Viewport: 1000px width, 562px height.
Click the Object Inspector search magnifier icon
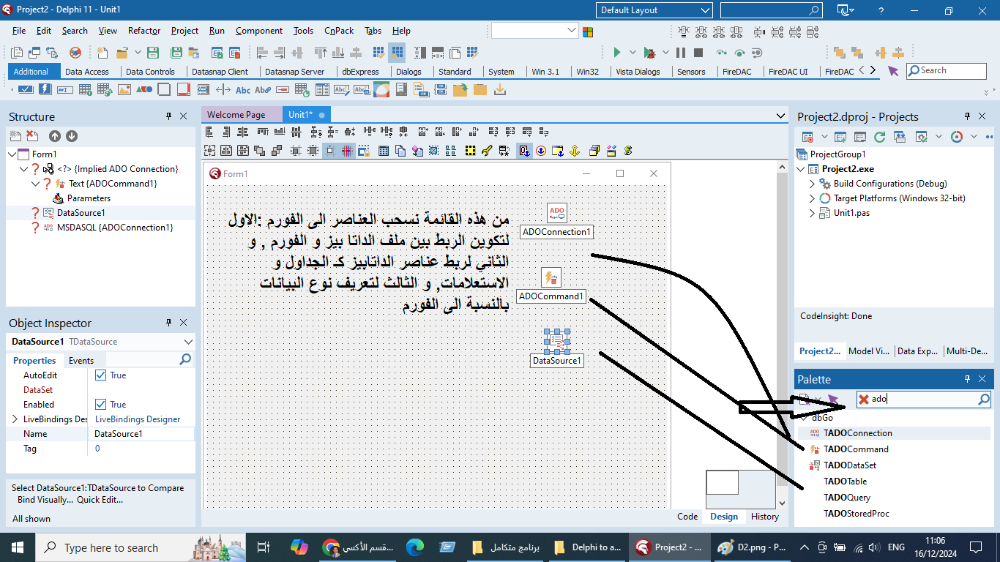pyautogui.click(x=185, y=360)
